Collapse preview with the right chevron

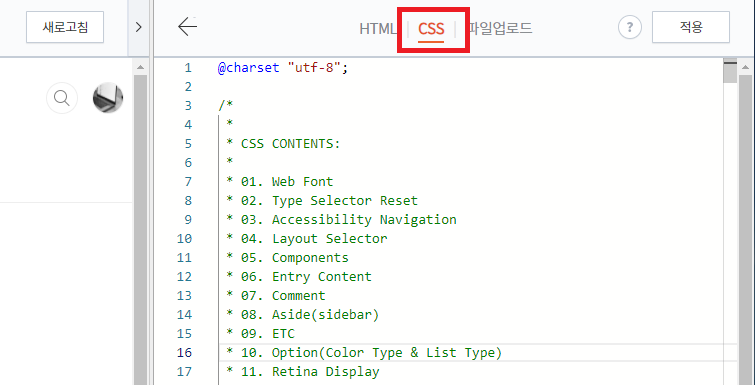tap(139, 27)
